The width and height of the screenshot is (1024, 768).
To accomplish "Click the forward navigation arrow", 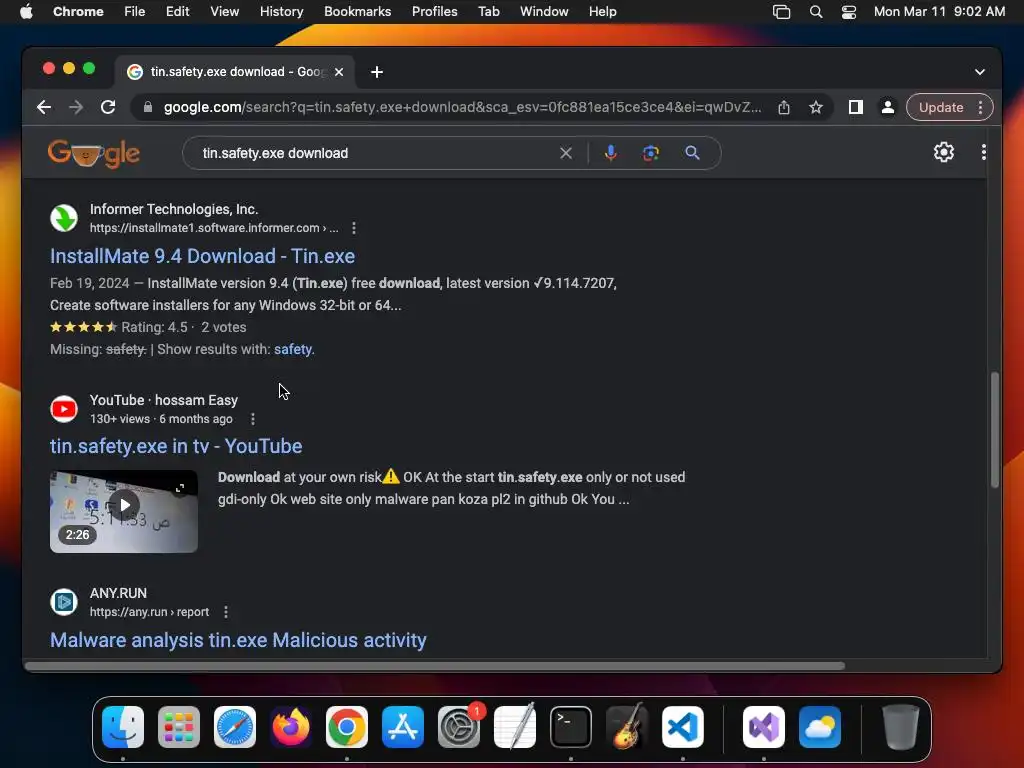I will point(76,107).
